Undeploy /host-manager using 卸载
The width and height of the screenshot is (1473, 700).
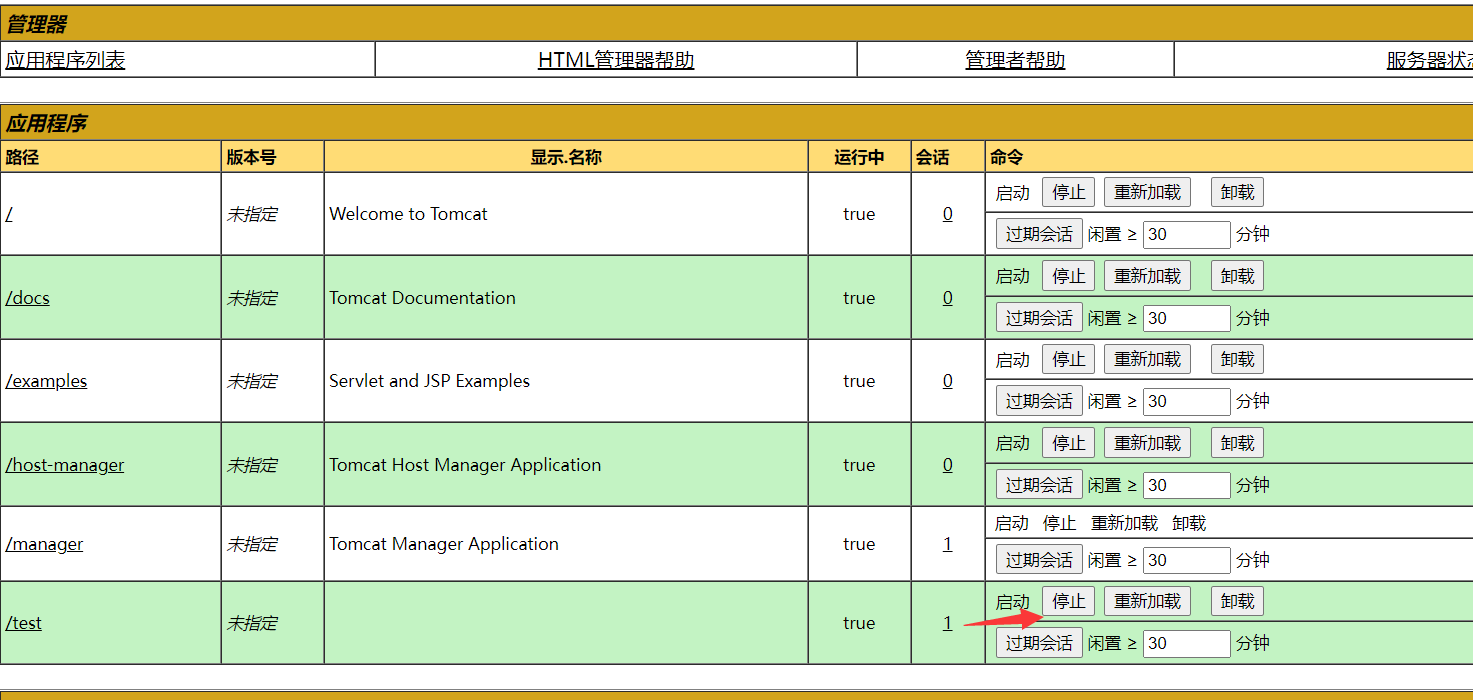point(1237,443)
